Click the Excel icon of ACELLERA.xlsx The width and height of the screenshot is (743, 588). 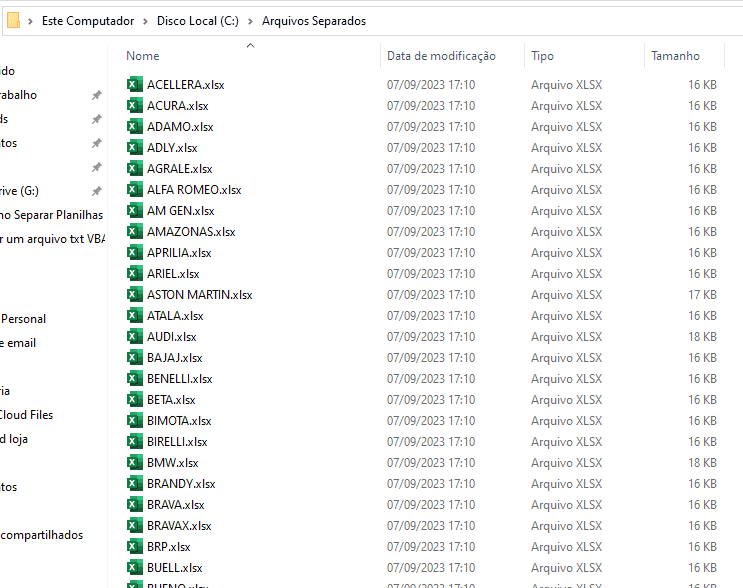(x=135, y=85)
